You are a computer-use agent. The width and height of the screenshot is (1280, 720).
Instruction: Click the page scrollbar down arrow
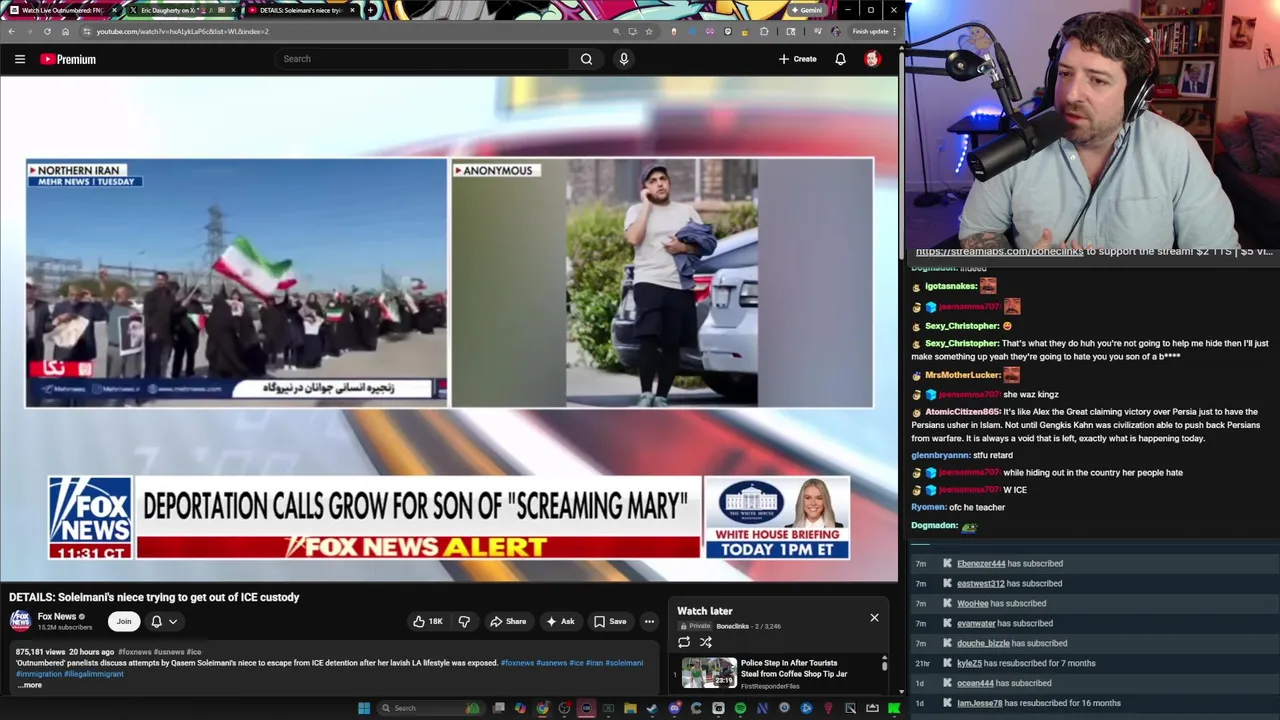click(x=901, y=691)
